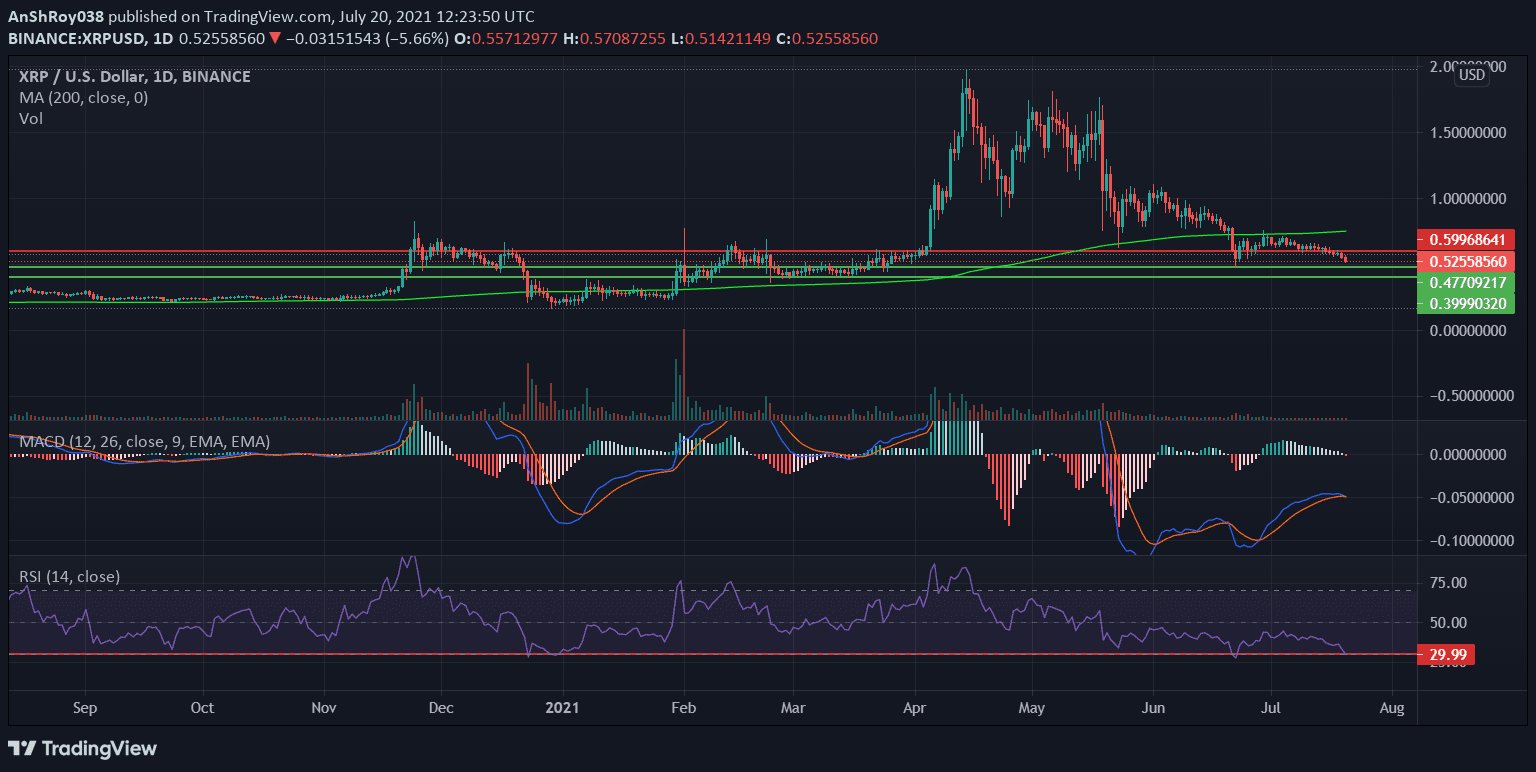
Task: Click the red downward triangle price-change icon
Action: tap(275, 39)
